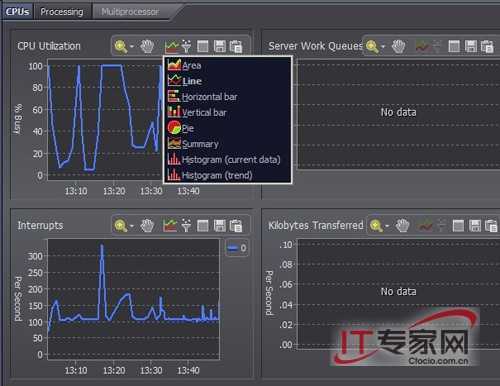
Task: Select pan hand tool in Interrupts
Action: click(x=147, y=226)
